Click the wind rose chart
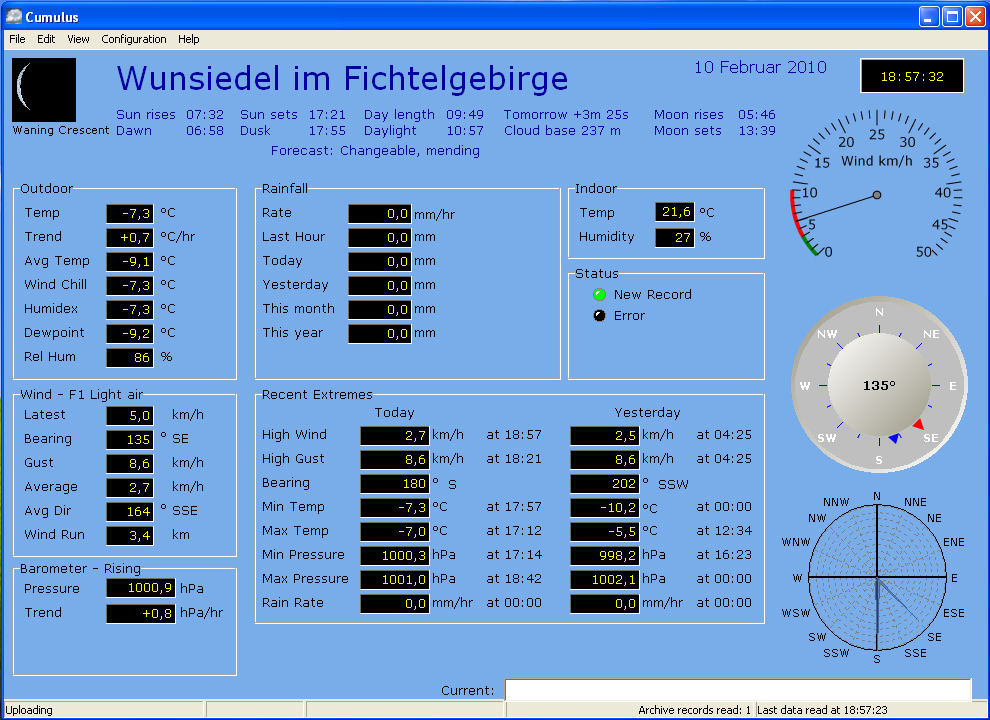The height and width of the screenshot is (720, 990). [x=876, y=577]
